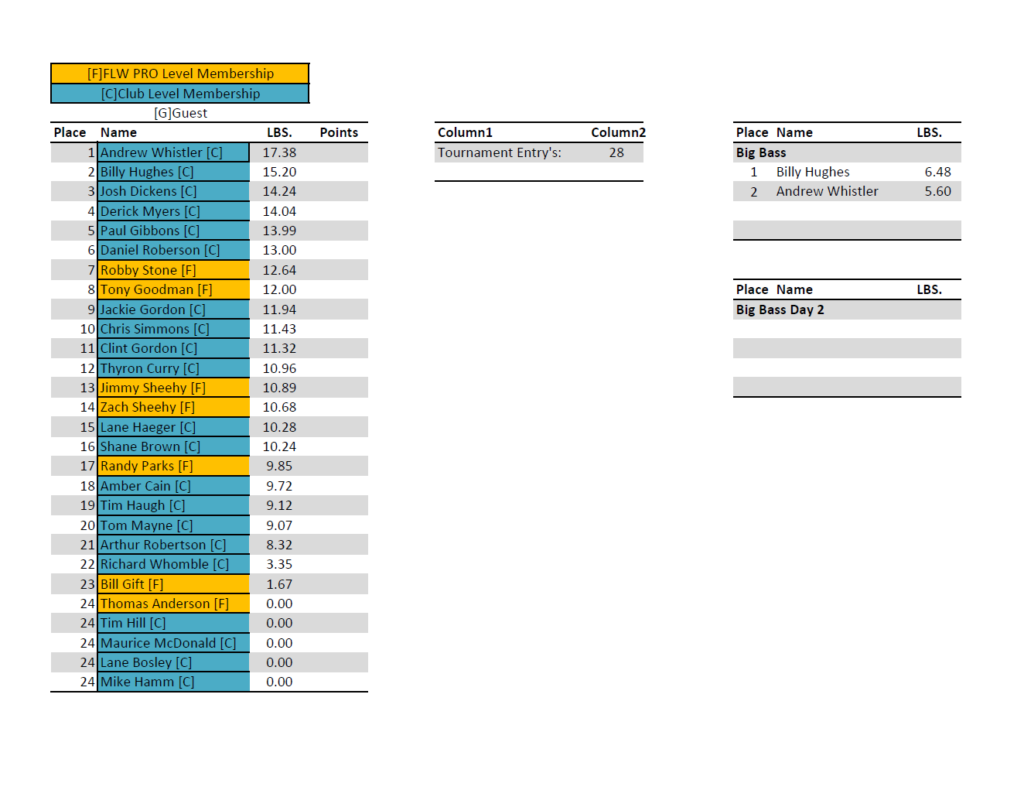
Task: Select Richard Whomble [C] cell
Action: (173, 564)
